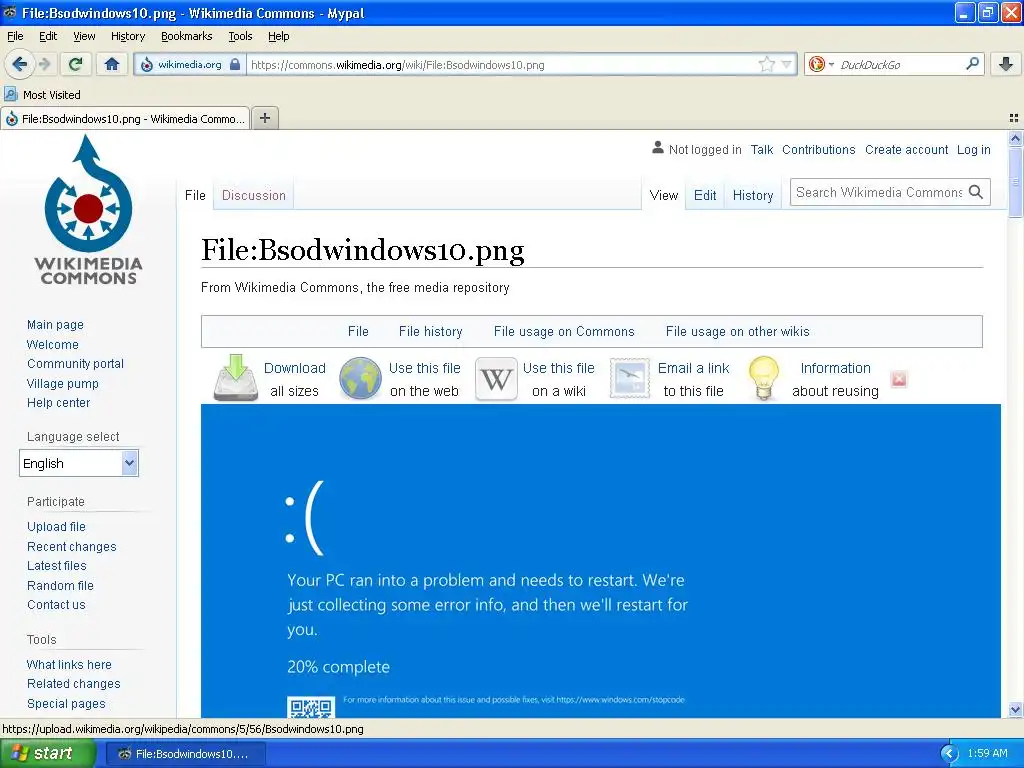The width and height of the screenshot is (1024, 768).
Task: Click the Windows Start button
Action: coord(47,753)
